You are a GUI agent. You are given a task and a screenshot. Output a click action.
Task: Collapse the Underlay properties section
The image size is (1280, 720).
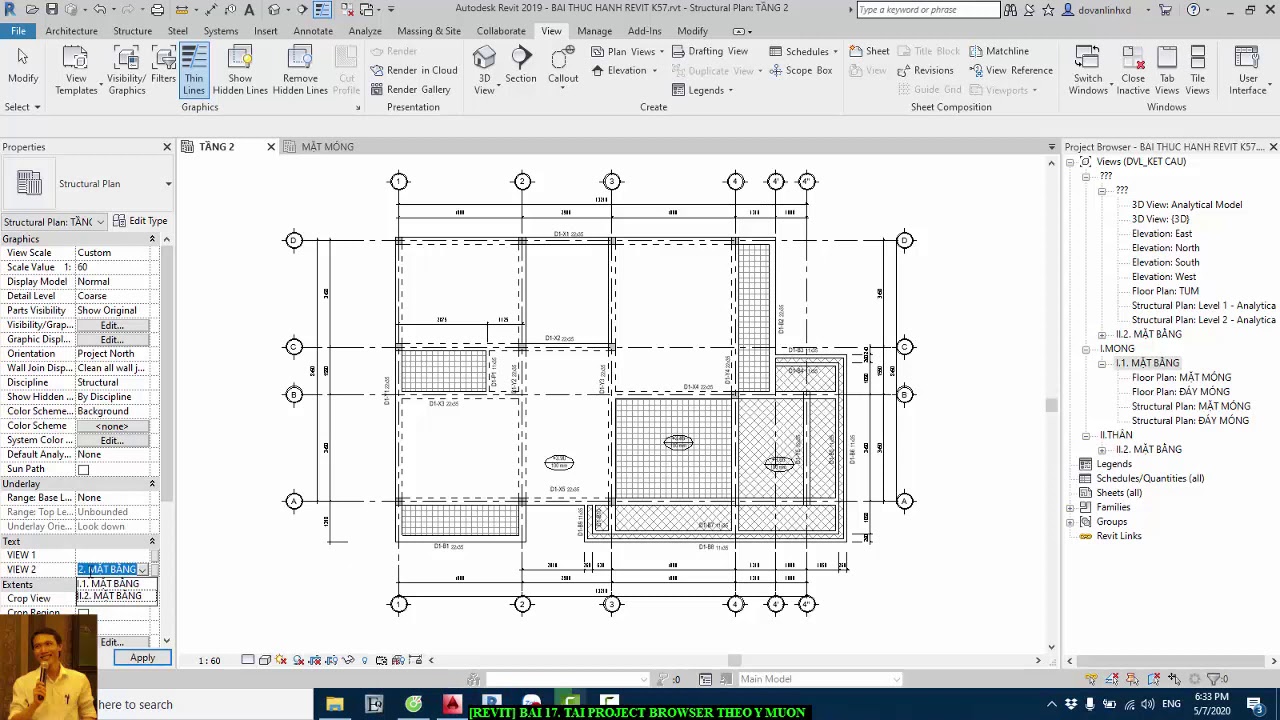pos(152,484)
